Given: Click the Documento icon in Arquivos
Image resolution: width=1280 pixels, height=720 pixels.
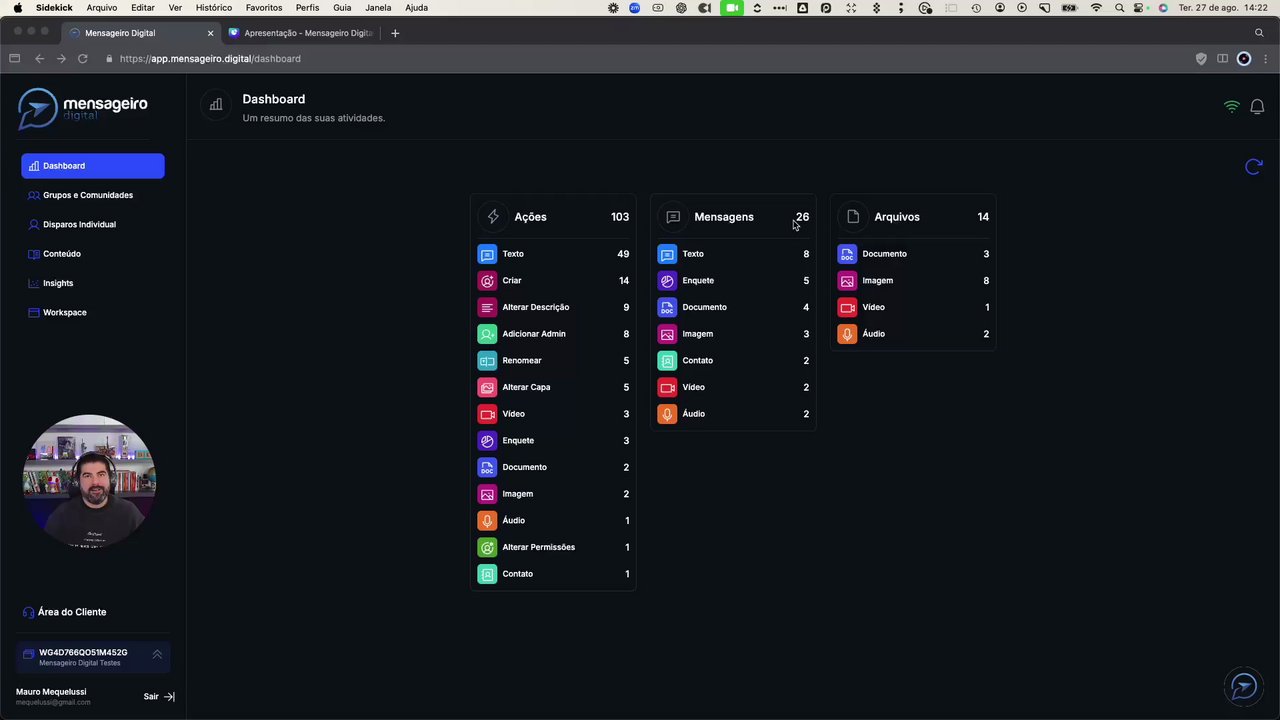Looking at the screenshot, I should pyautogui.click(x=847, y=254).
